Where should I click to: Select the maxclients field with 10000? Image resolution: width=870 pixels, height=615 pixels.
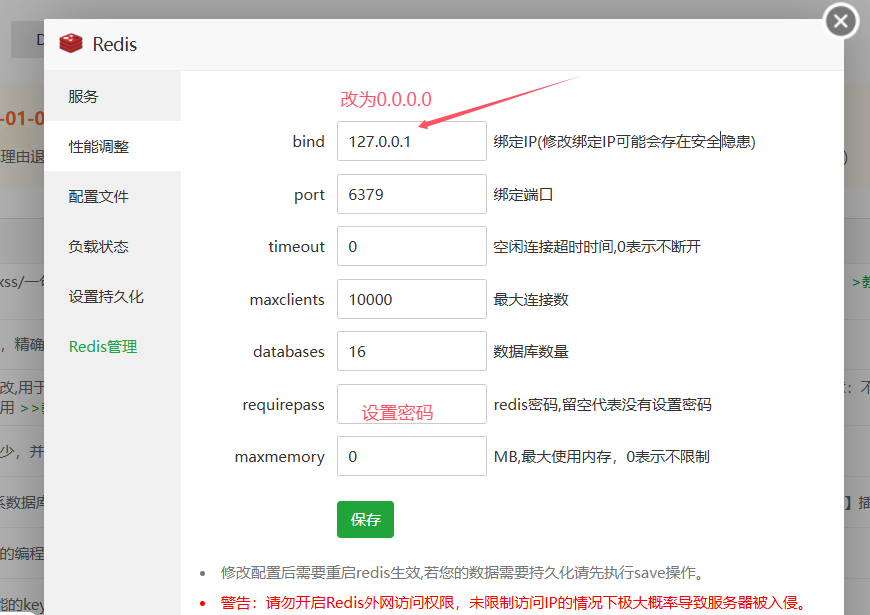[412, 299]
